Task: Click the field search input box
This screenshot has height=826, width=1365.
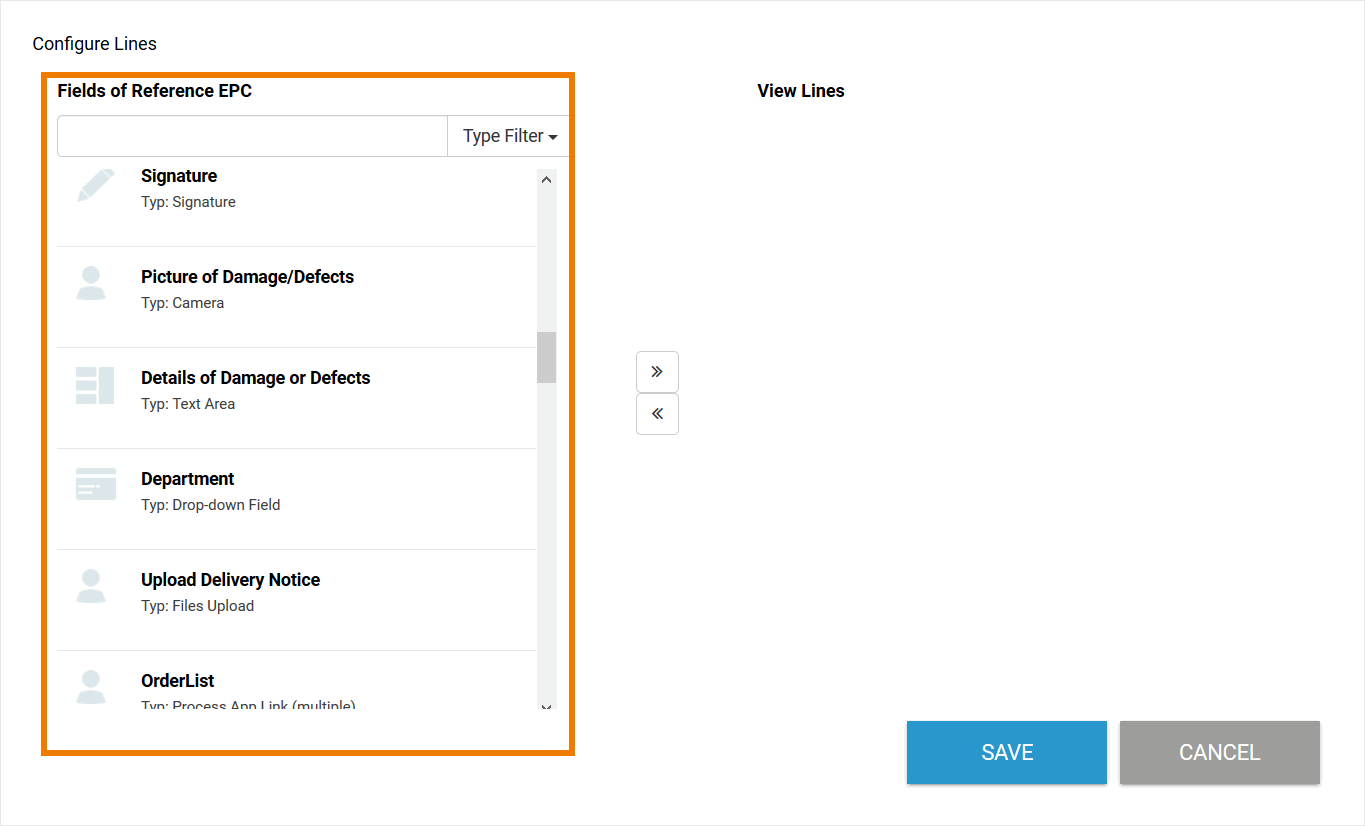Action: [x=252, y=136]
